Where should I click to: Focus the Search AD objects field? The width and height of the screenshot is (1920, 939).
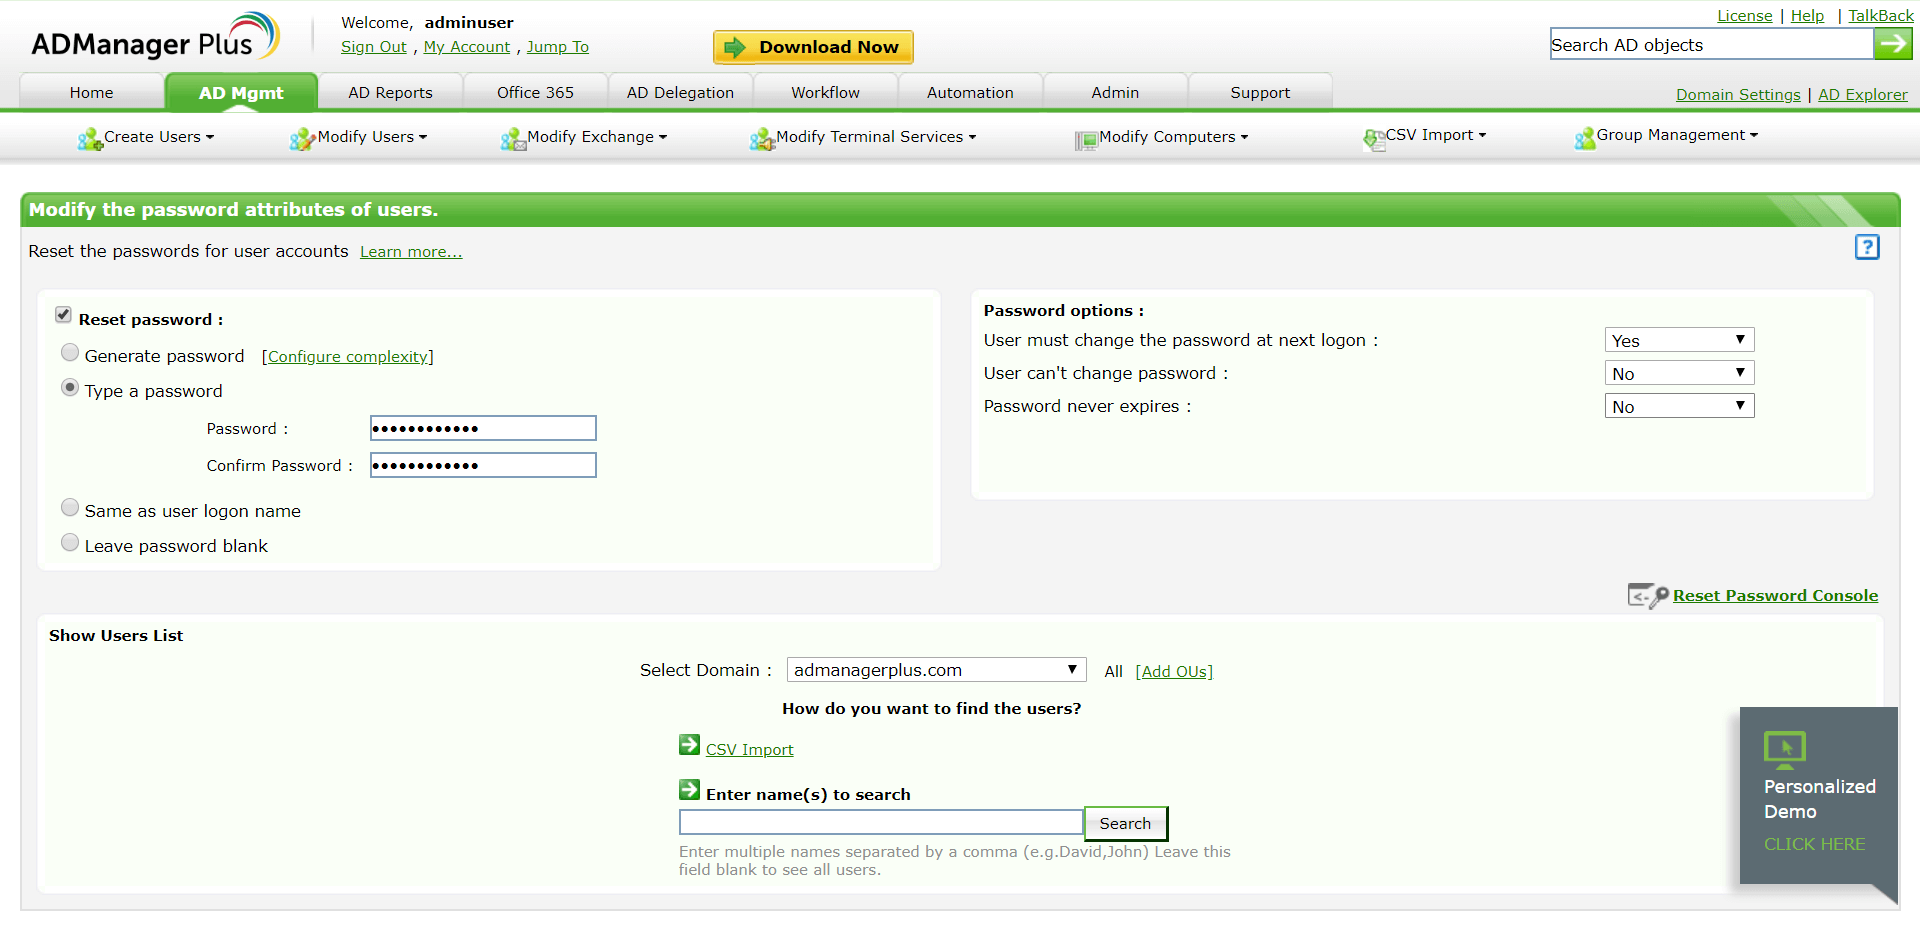(x=1711, y=44)
